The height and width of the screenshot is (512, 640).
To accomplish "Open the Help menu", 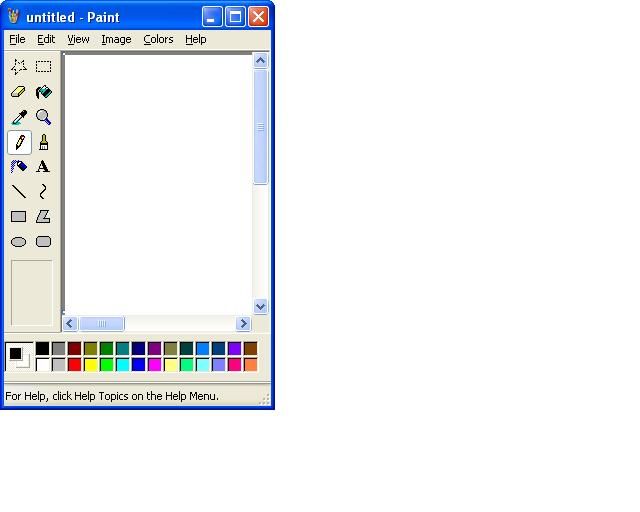I will click(196, 39).
